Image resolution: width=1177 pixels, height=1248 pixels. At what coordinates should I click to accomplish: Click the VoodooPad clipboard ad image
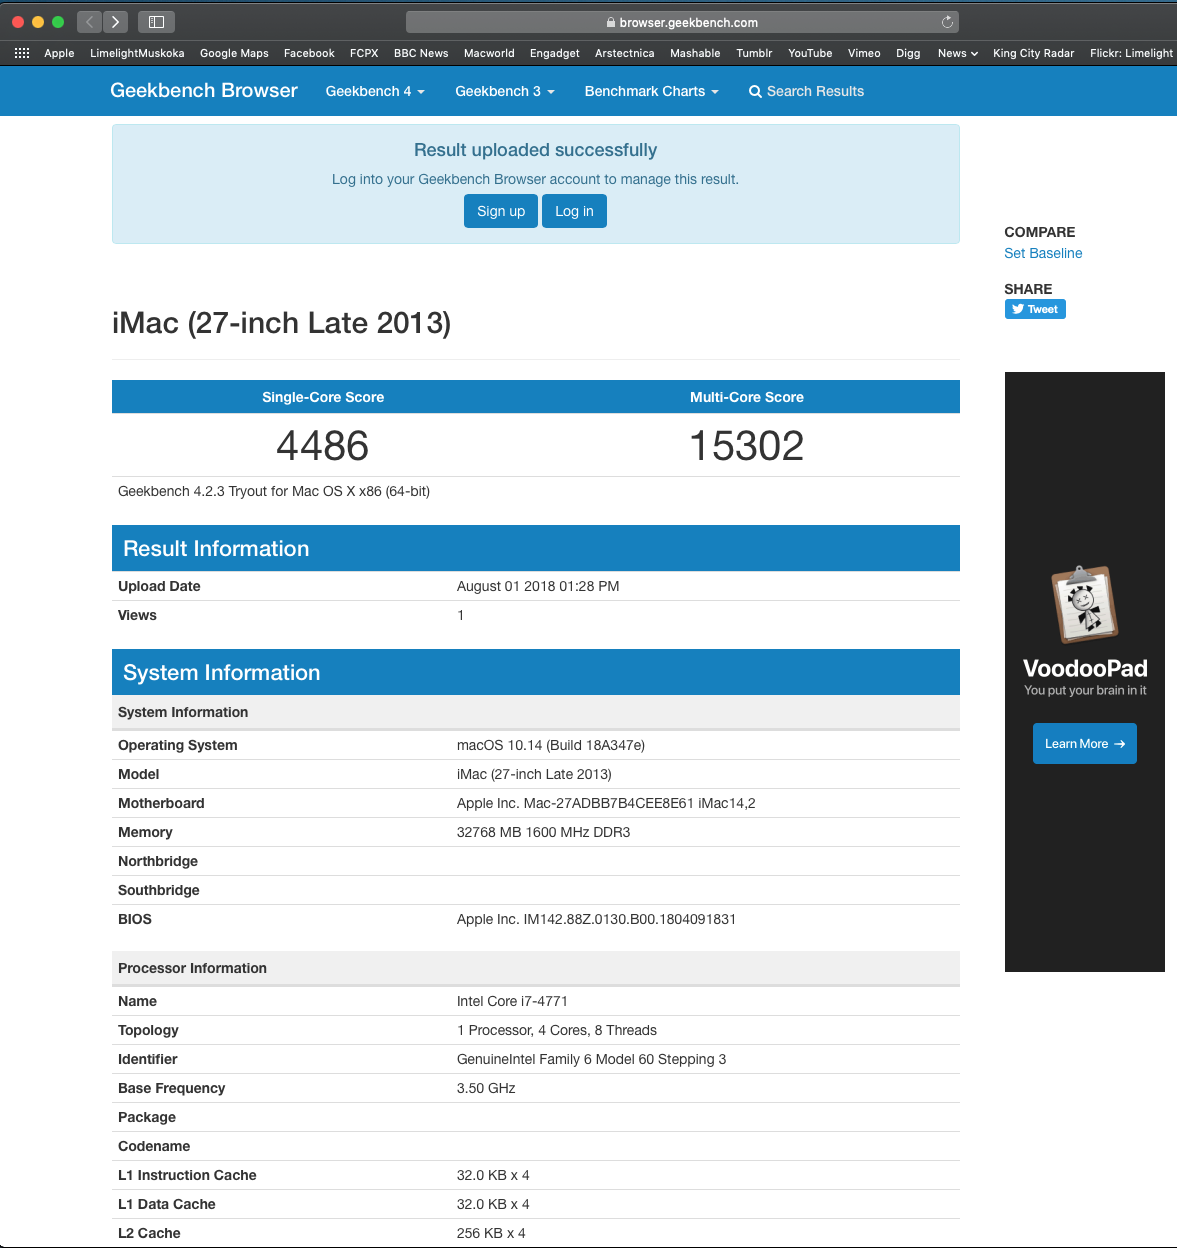[1084, 604]
